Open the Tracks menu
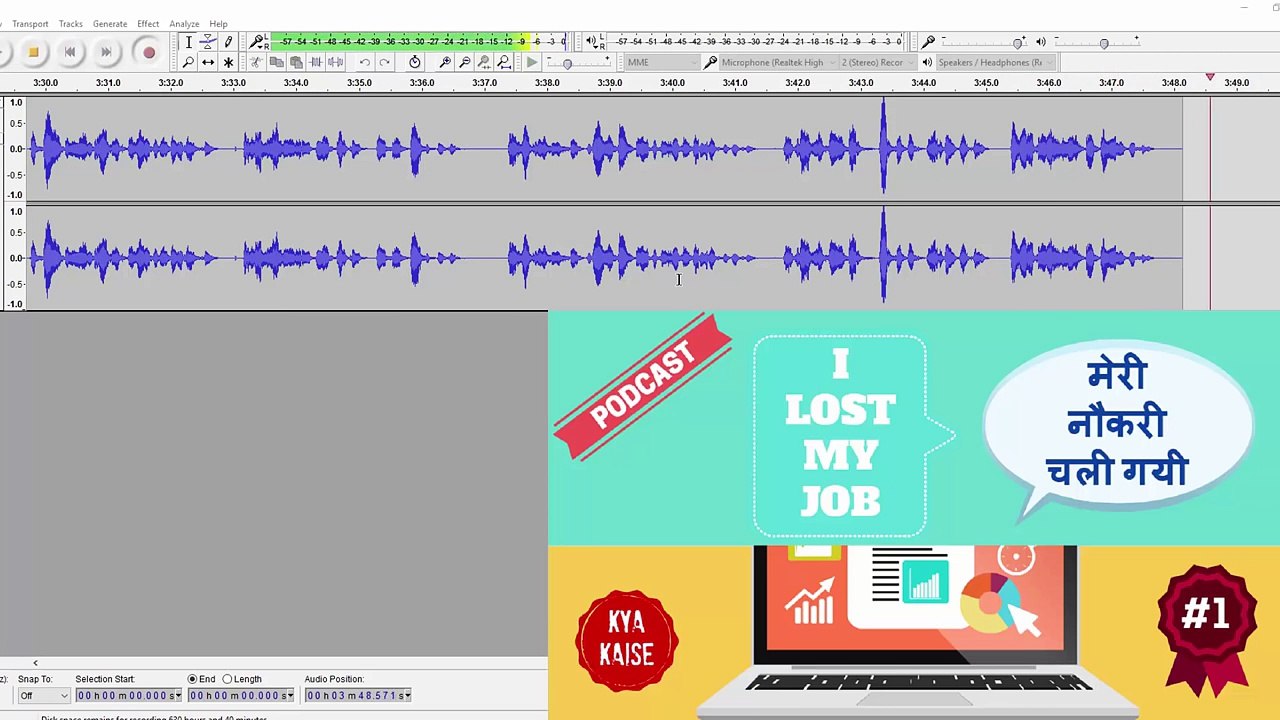 click(x=70, y=24)
